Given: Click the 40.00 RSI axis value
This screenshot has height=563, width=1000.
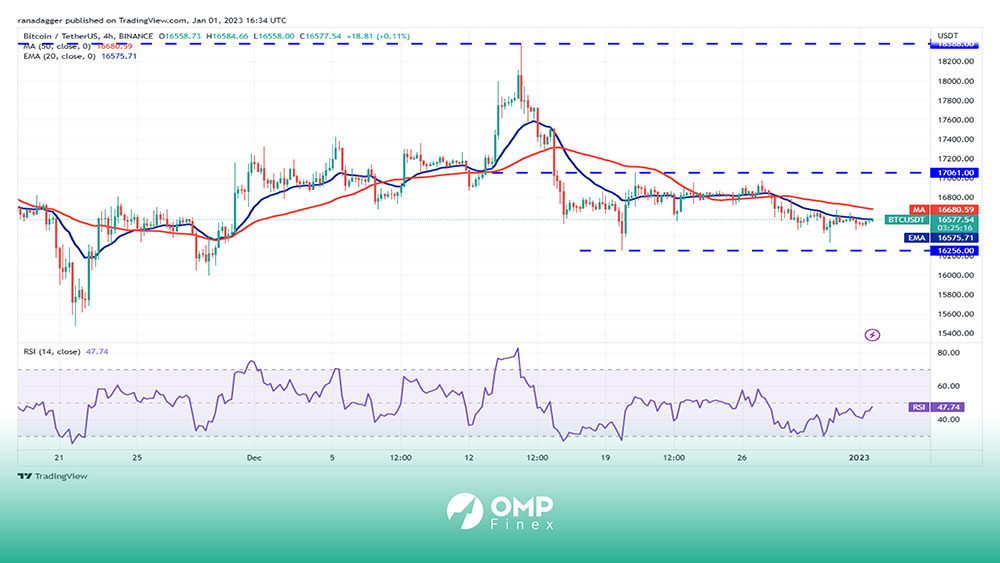Looking at the screenshot, I should tap(948, 420).
